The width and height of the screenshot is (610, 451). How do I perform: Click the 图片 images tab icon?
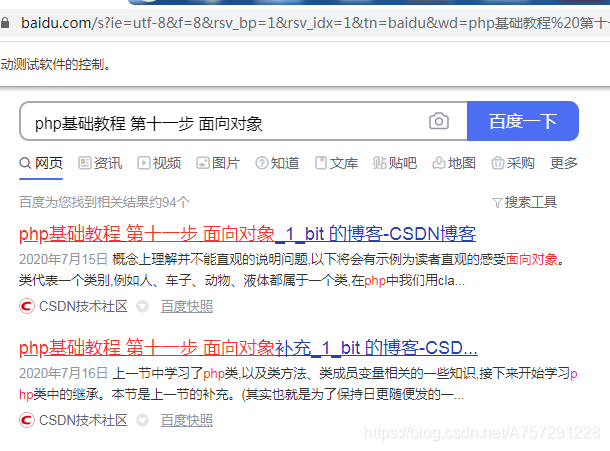pyautogui.click(x=203, y=163)
